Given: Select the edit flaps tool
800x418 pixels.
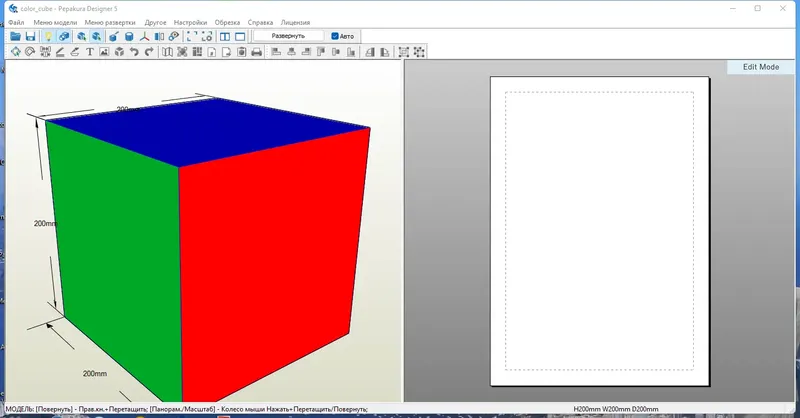Looking at the screenshot, I should click(74, 52).
